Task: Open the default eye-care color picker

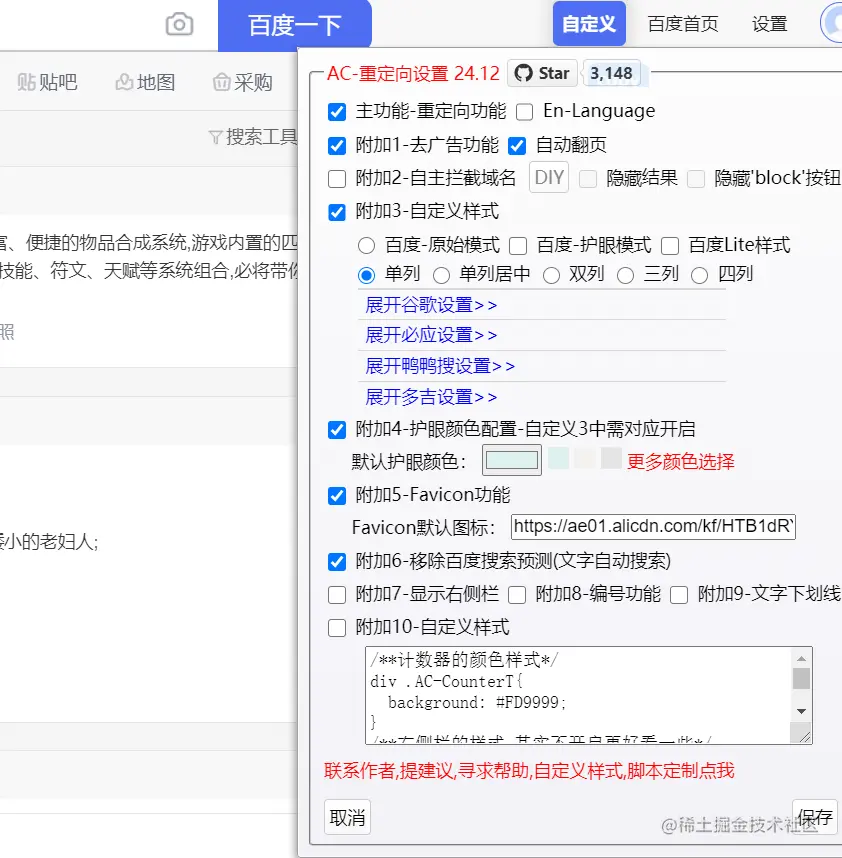Action: (512, 460)
